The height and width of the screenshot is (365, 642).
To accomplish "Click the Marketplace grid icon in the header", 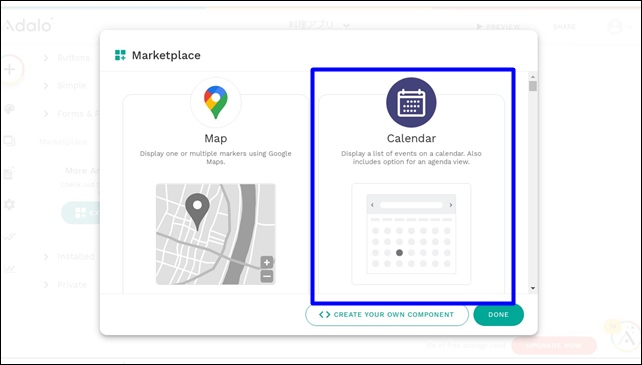I will (x=120, y=55).
